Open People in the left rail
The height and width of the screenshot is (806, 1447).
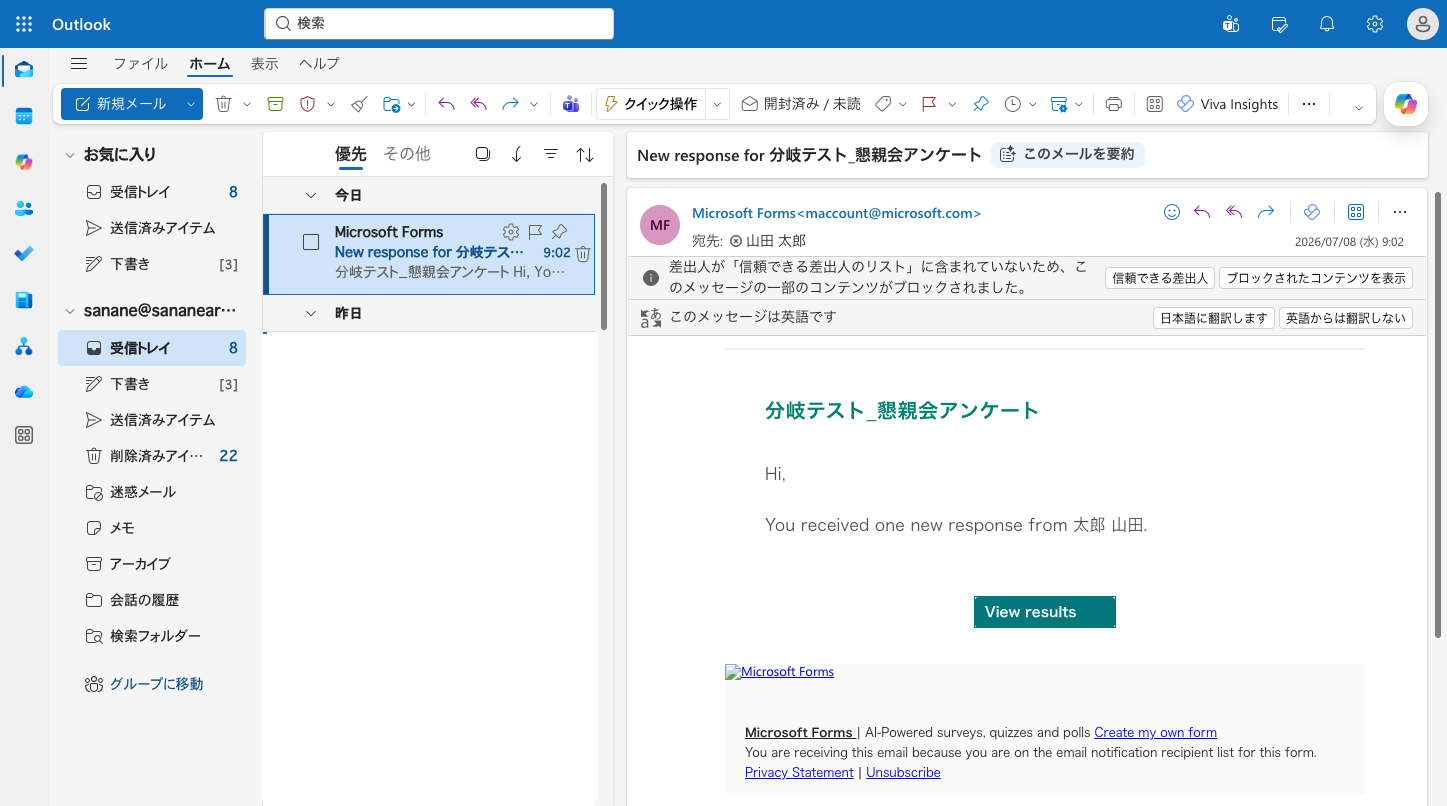24,208
